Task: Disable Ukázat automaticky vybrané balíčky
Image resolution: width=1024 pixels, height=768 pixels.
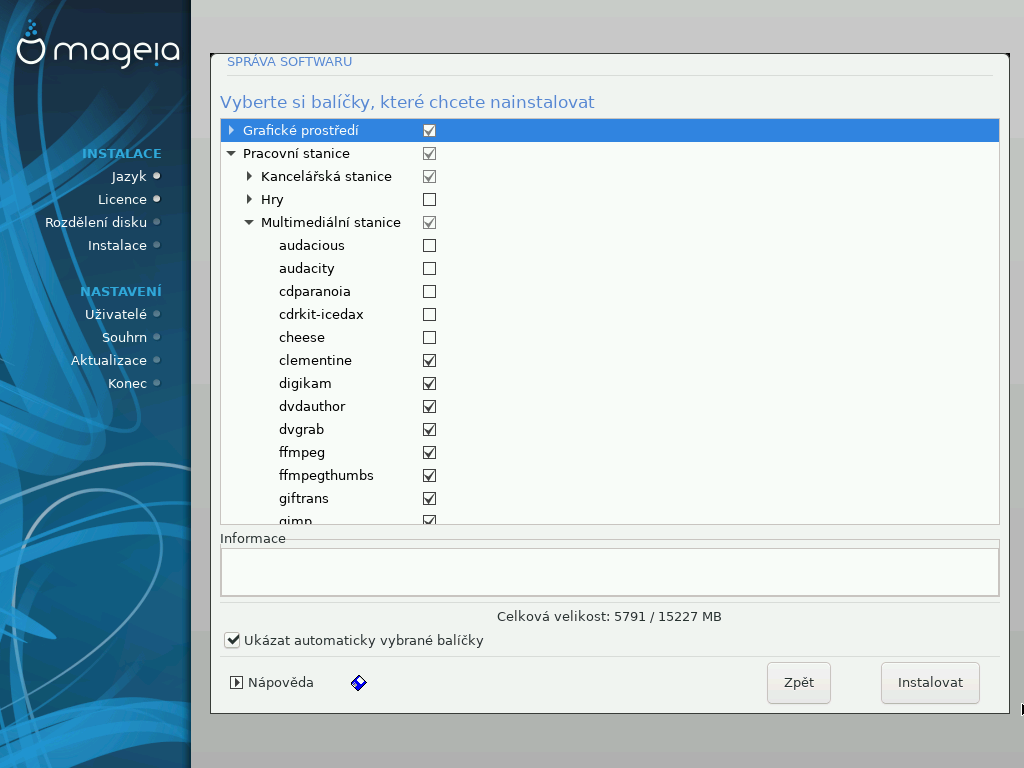Action: (232, 640)
